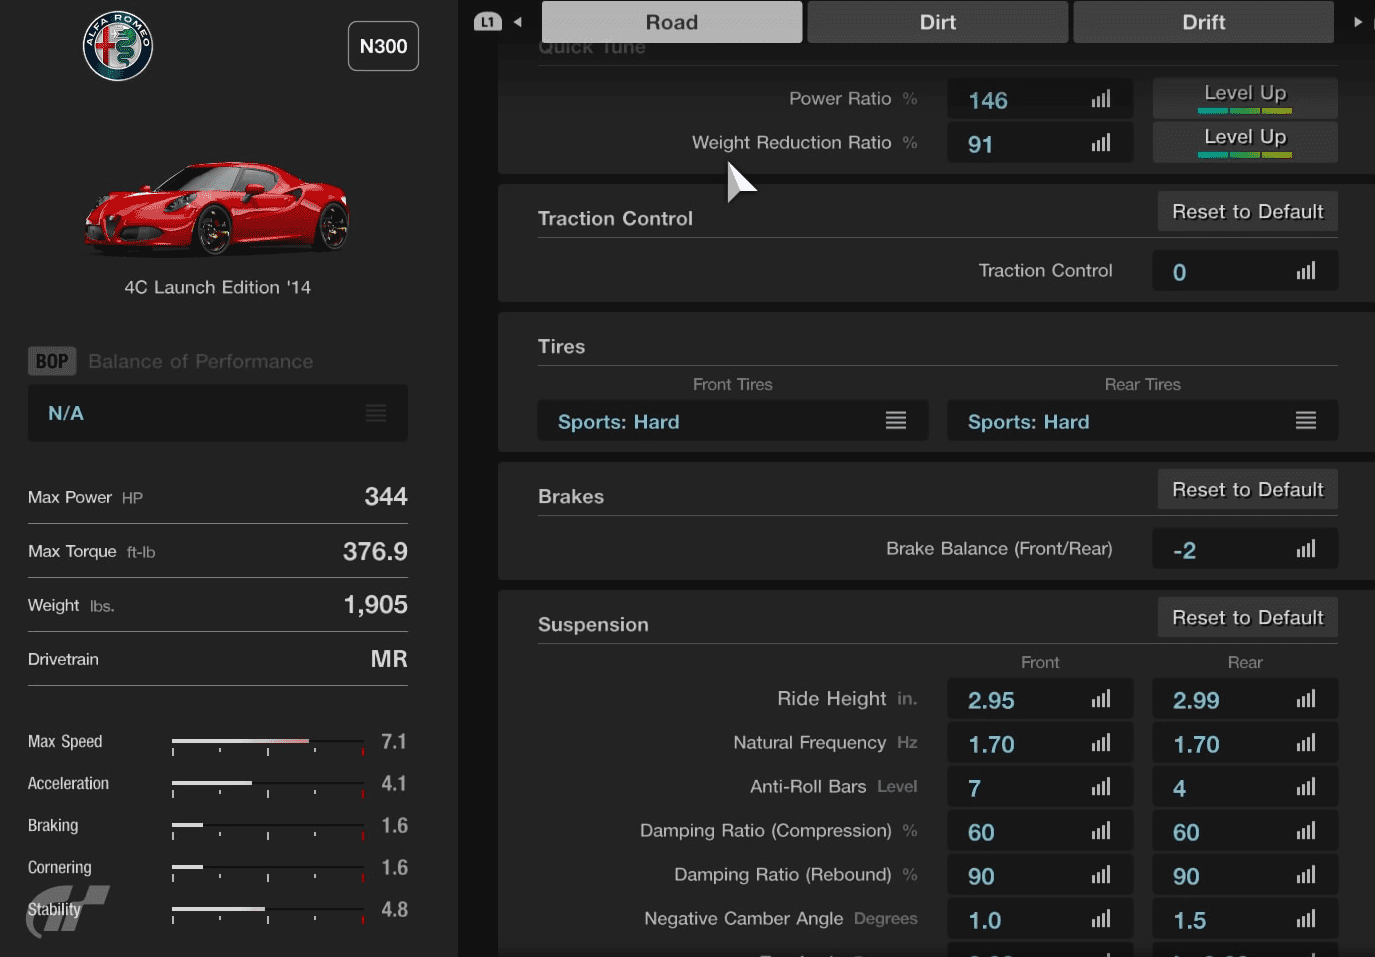Click the left arrow beside the Road tab
This screenshot has height=957, width=1375.
tap(517, 22)
